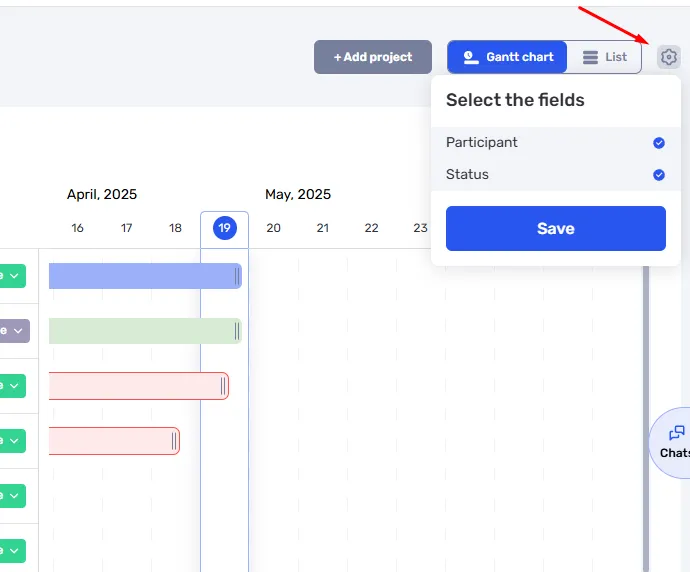Click the blue Gantt task bar
This screenshot has width=690, height=572.
(x=145, y=276)
